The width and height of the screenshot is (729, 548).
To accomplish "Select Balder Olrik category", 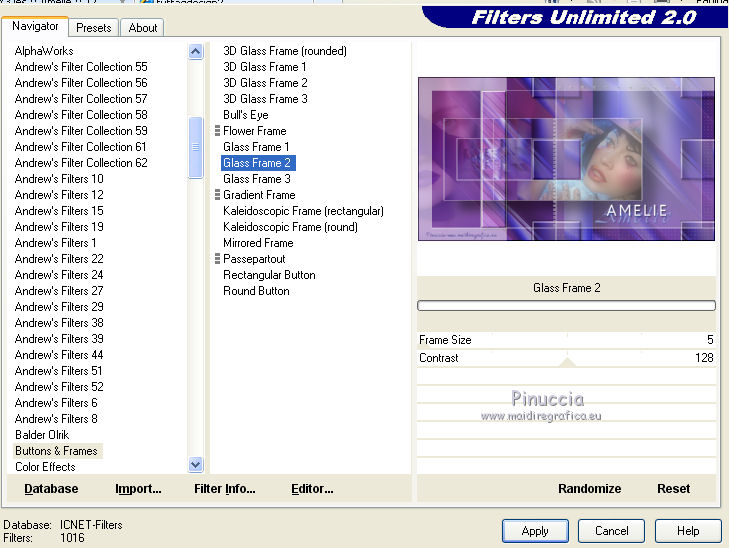I will (42, 435).
